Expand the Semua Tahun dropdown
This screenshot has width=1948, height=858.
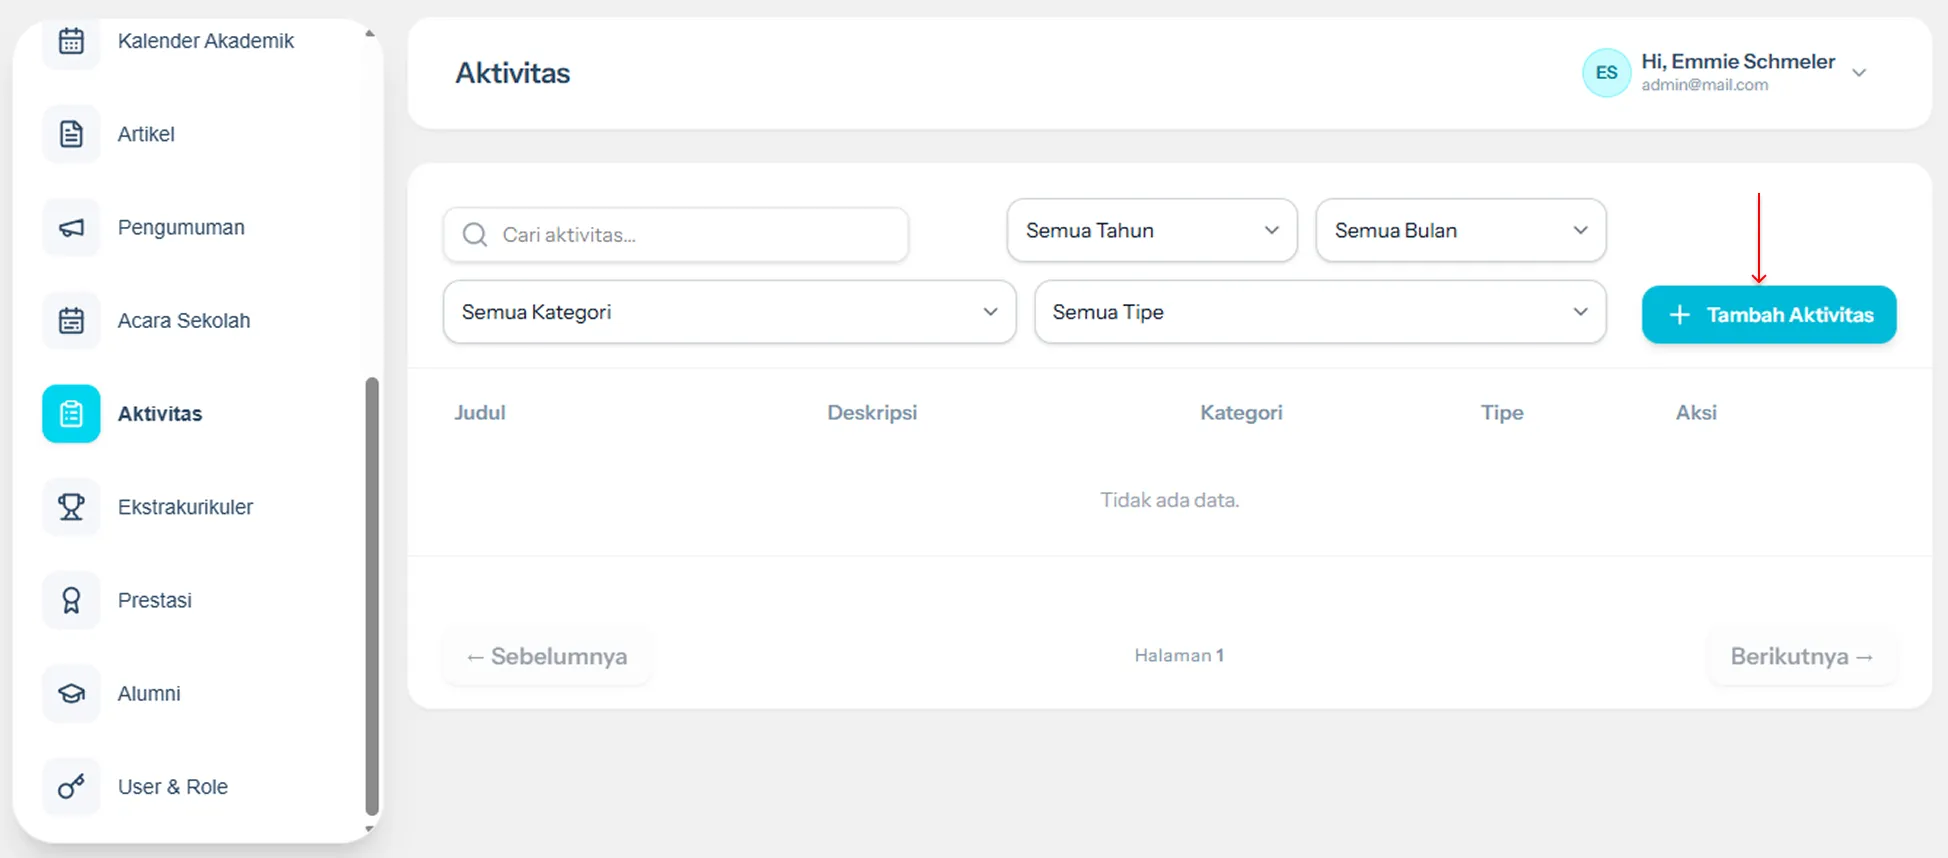pos(1152,230)
